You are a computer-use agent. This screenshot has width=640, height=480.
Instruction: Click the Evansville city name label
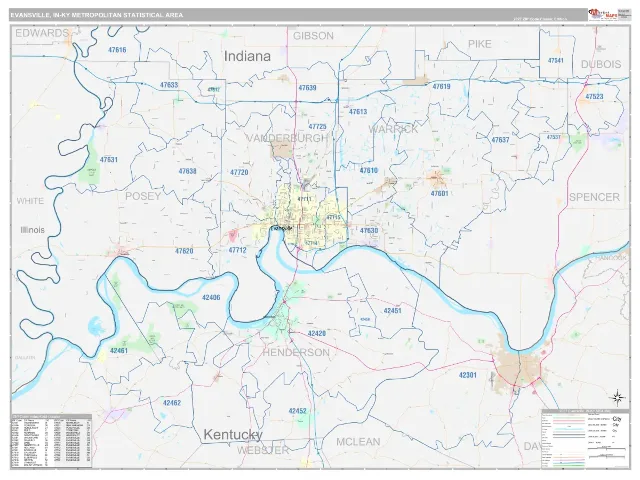click(x=282, y=228)
